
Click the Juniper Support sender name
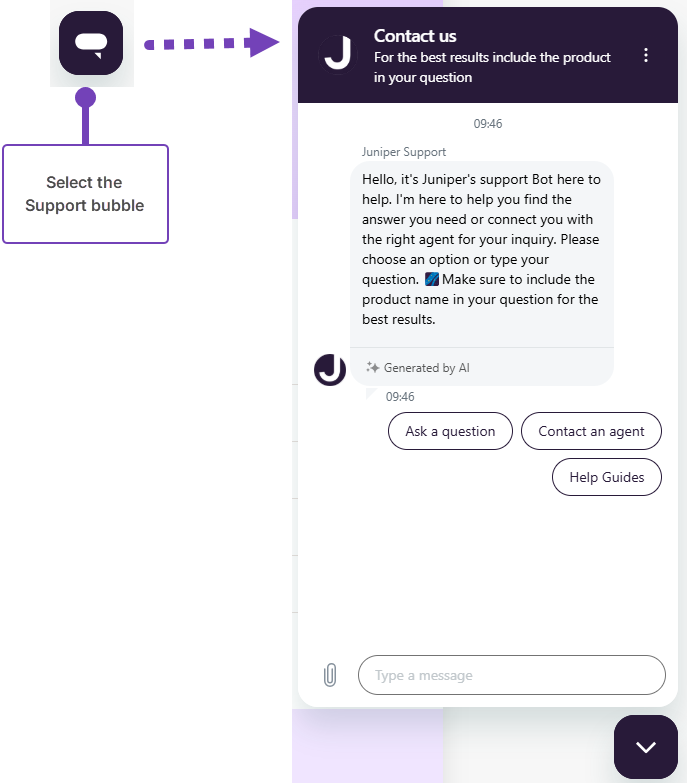404,152
